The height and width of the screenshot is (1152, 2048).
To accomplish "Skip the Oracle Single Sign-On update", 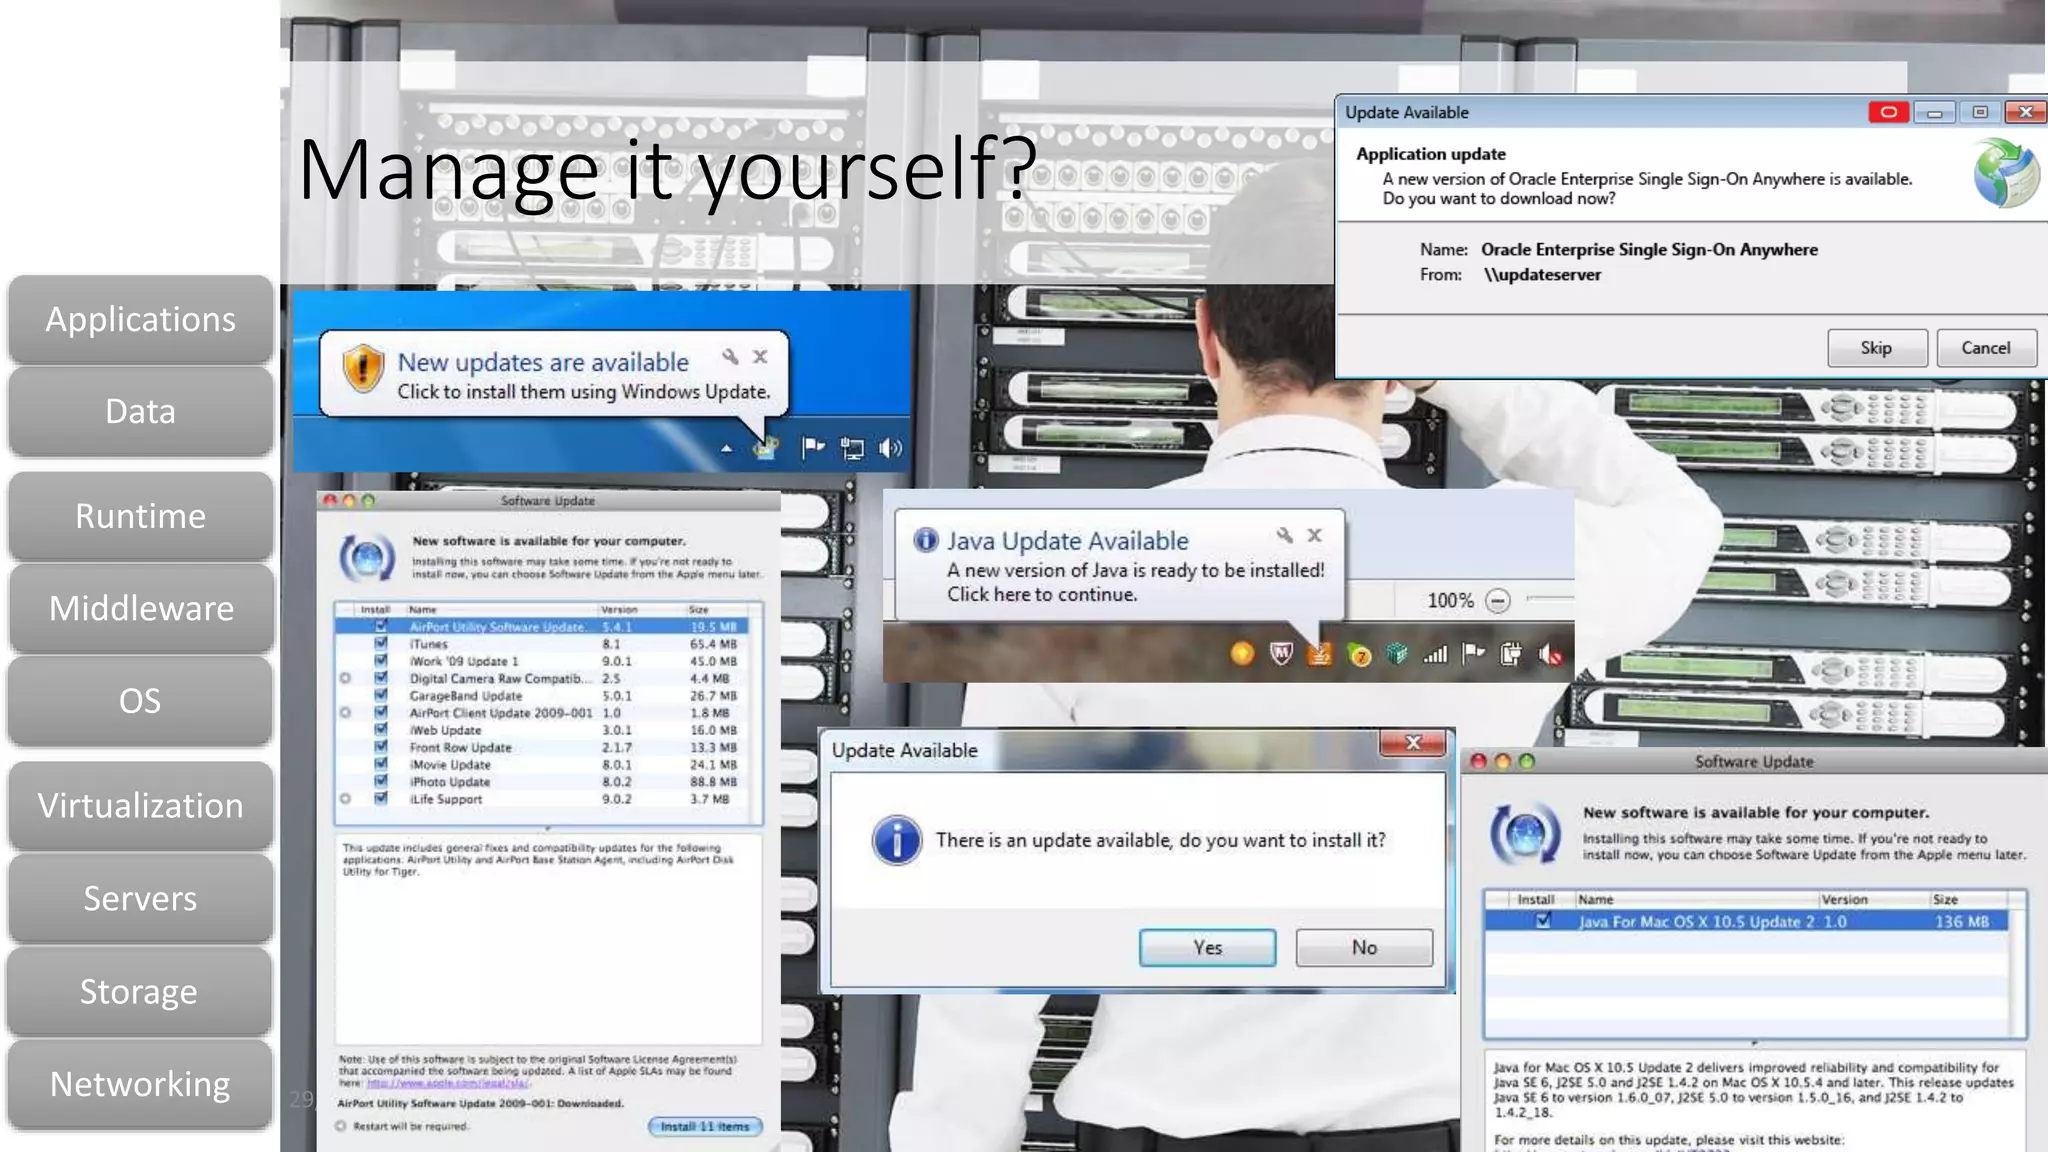I will (x=1876, y=348).
